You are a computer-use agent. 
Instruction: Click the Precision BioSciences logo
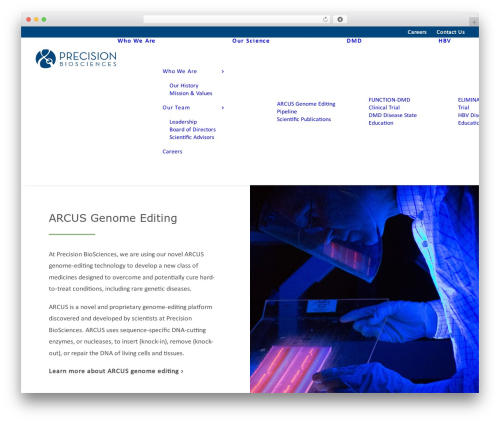(76, 59)
